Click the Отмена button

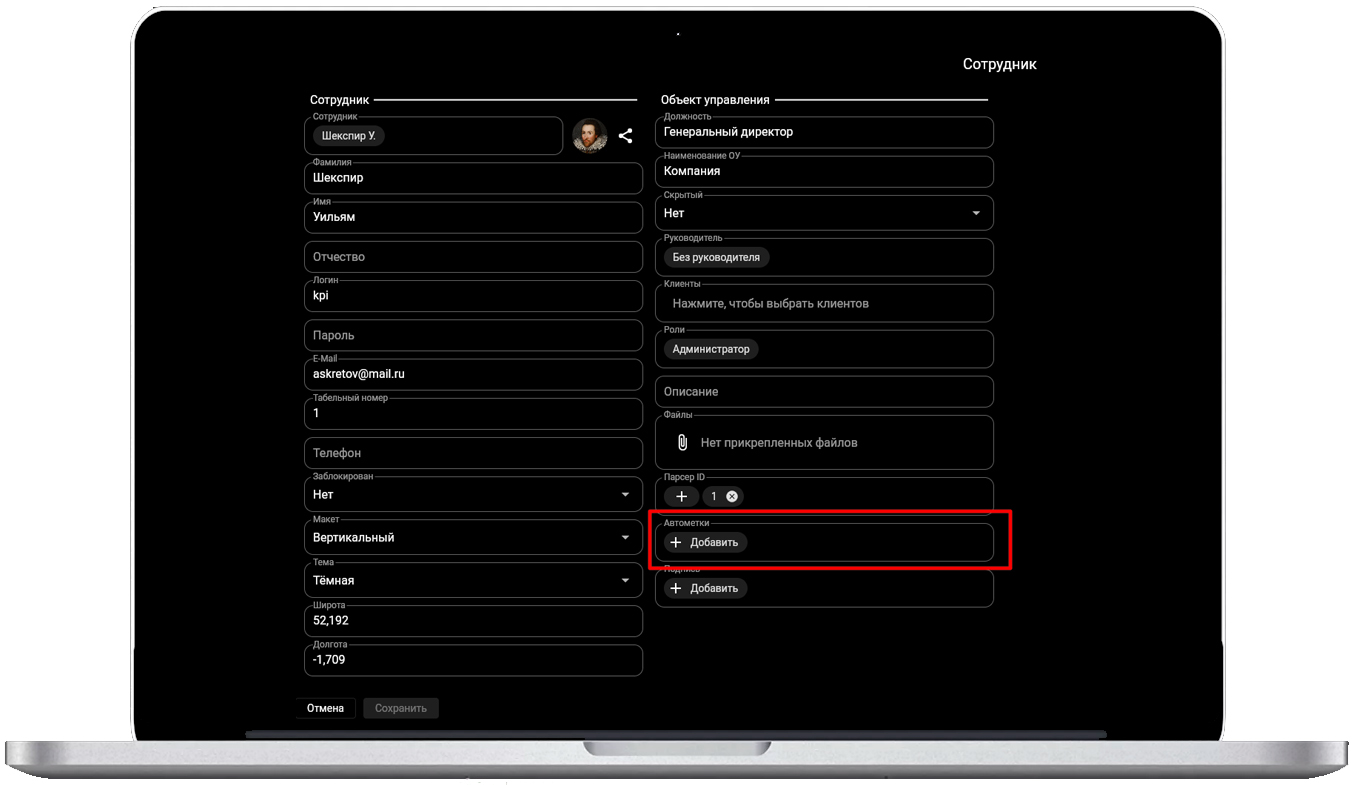(325, 708)
